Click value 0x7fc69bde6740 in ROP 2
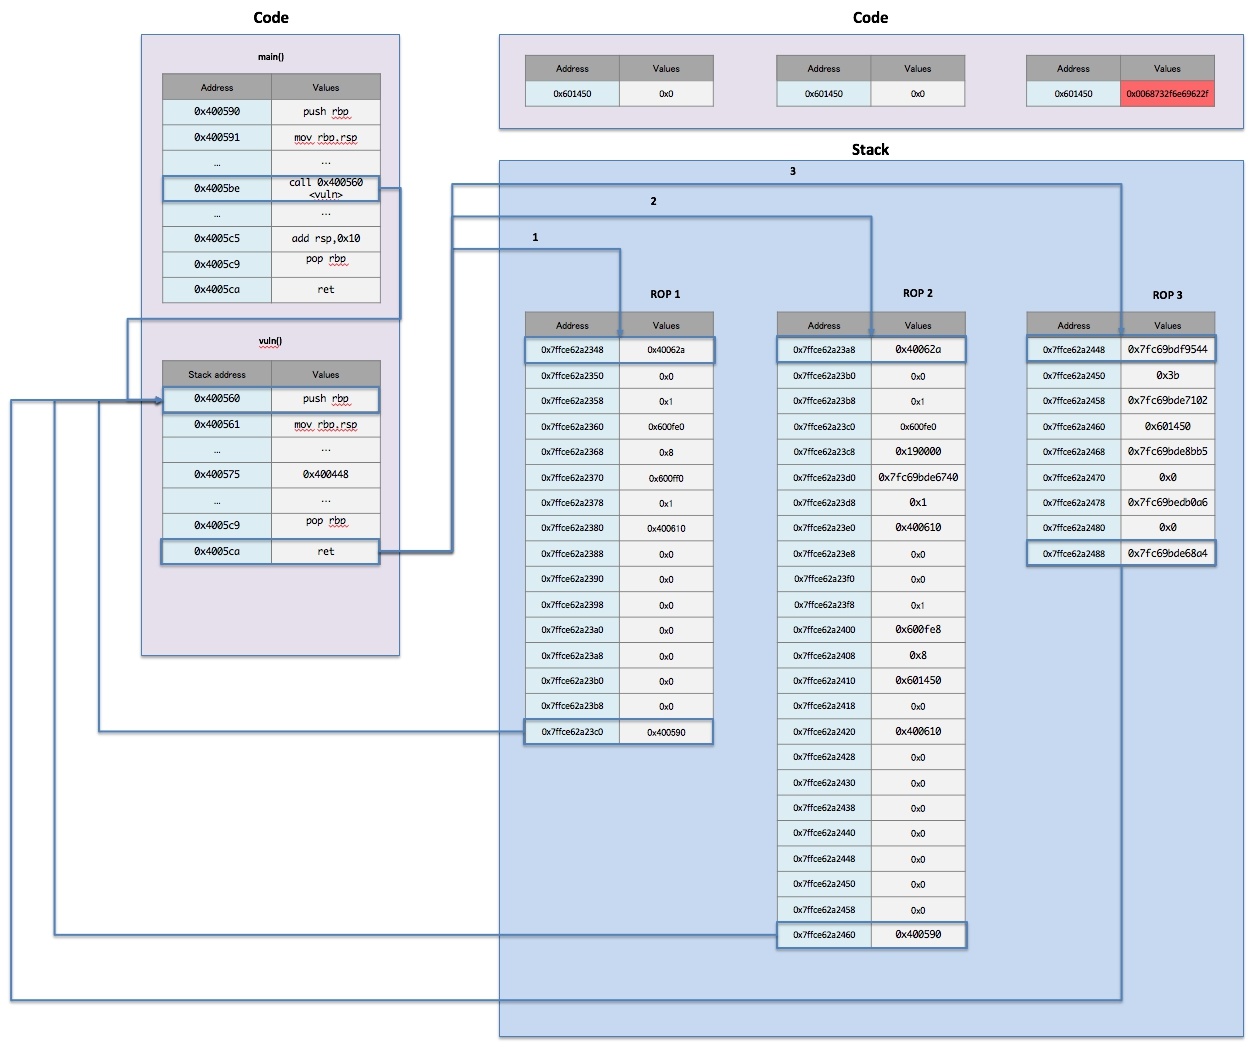 (x=917, y=477)
